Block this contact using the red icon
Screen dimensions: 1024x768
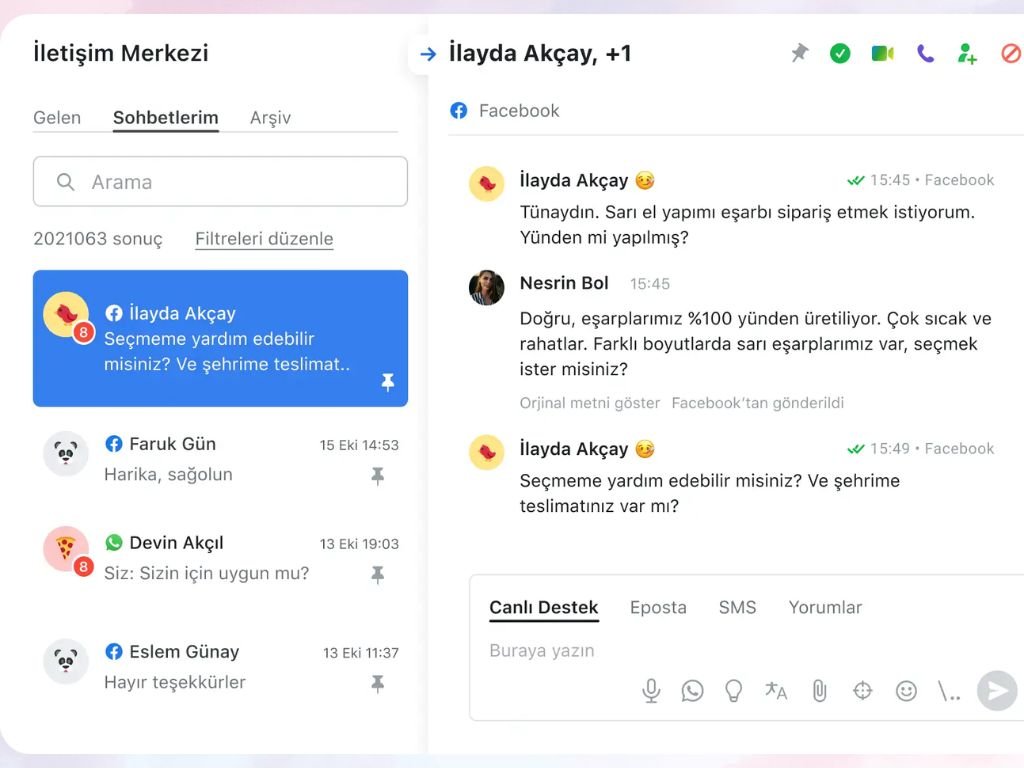1011,53
